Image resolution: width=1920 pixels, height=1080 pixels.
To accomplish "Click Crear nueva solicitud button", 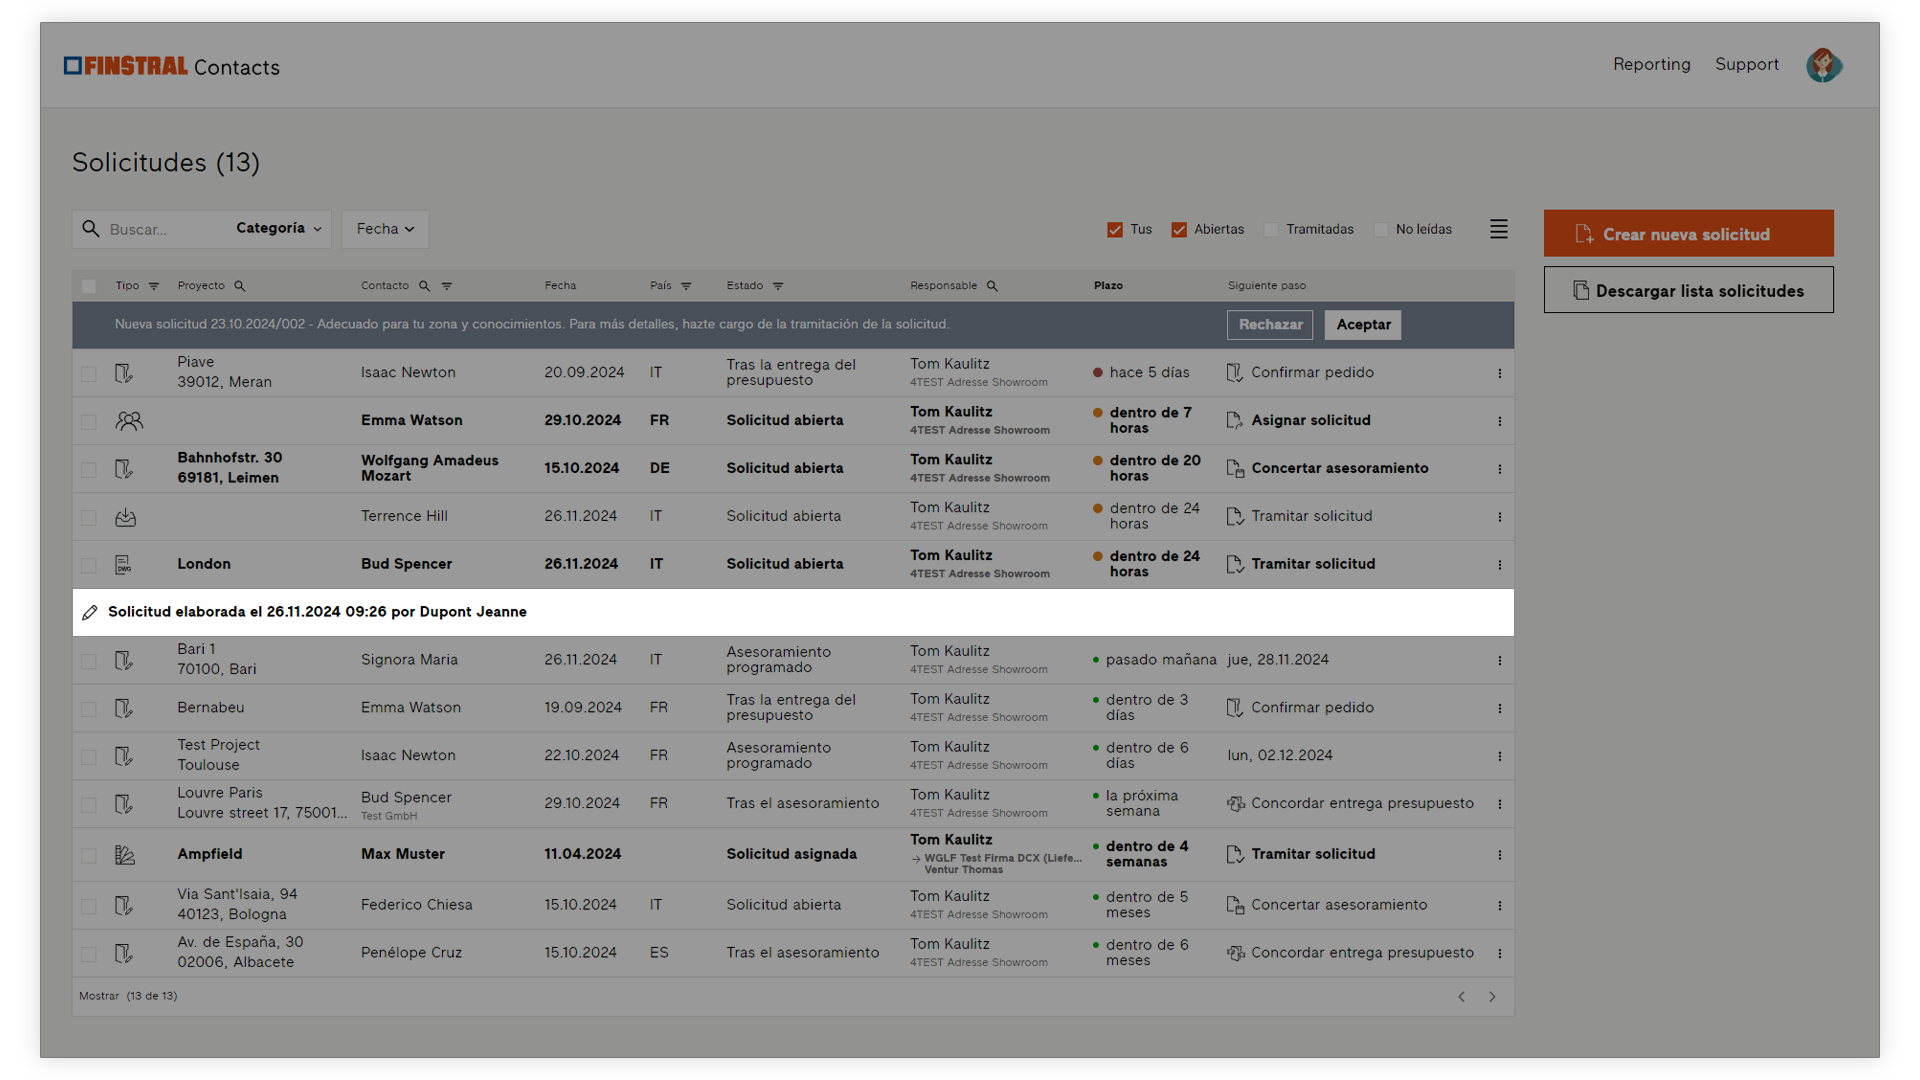I will tap(1688, 234).
